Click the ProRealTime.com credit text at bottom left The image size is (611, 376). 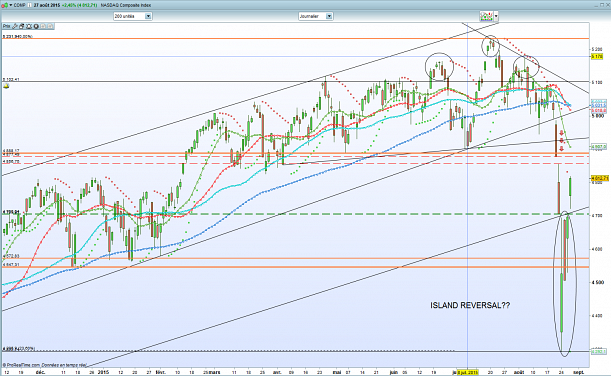45,365
